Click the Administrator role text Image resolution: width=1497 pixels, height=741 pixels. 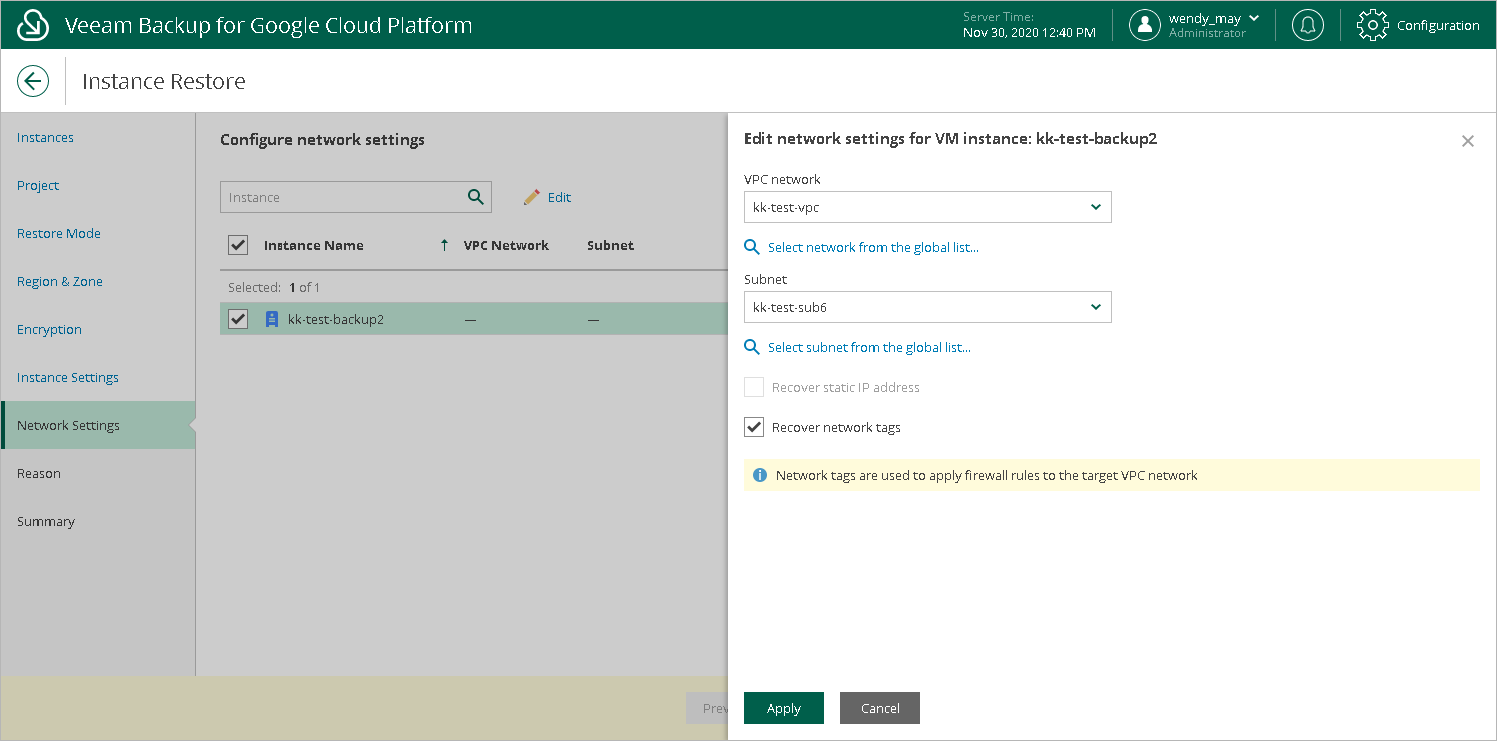[x=1207, y=33]
